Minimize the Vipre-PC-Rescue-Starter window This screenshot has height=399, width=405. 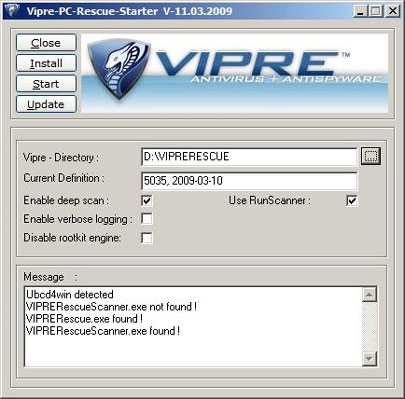point(360,11)
